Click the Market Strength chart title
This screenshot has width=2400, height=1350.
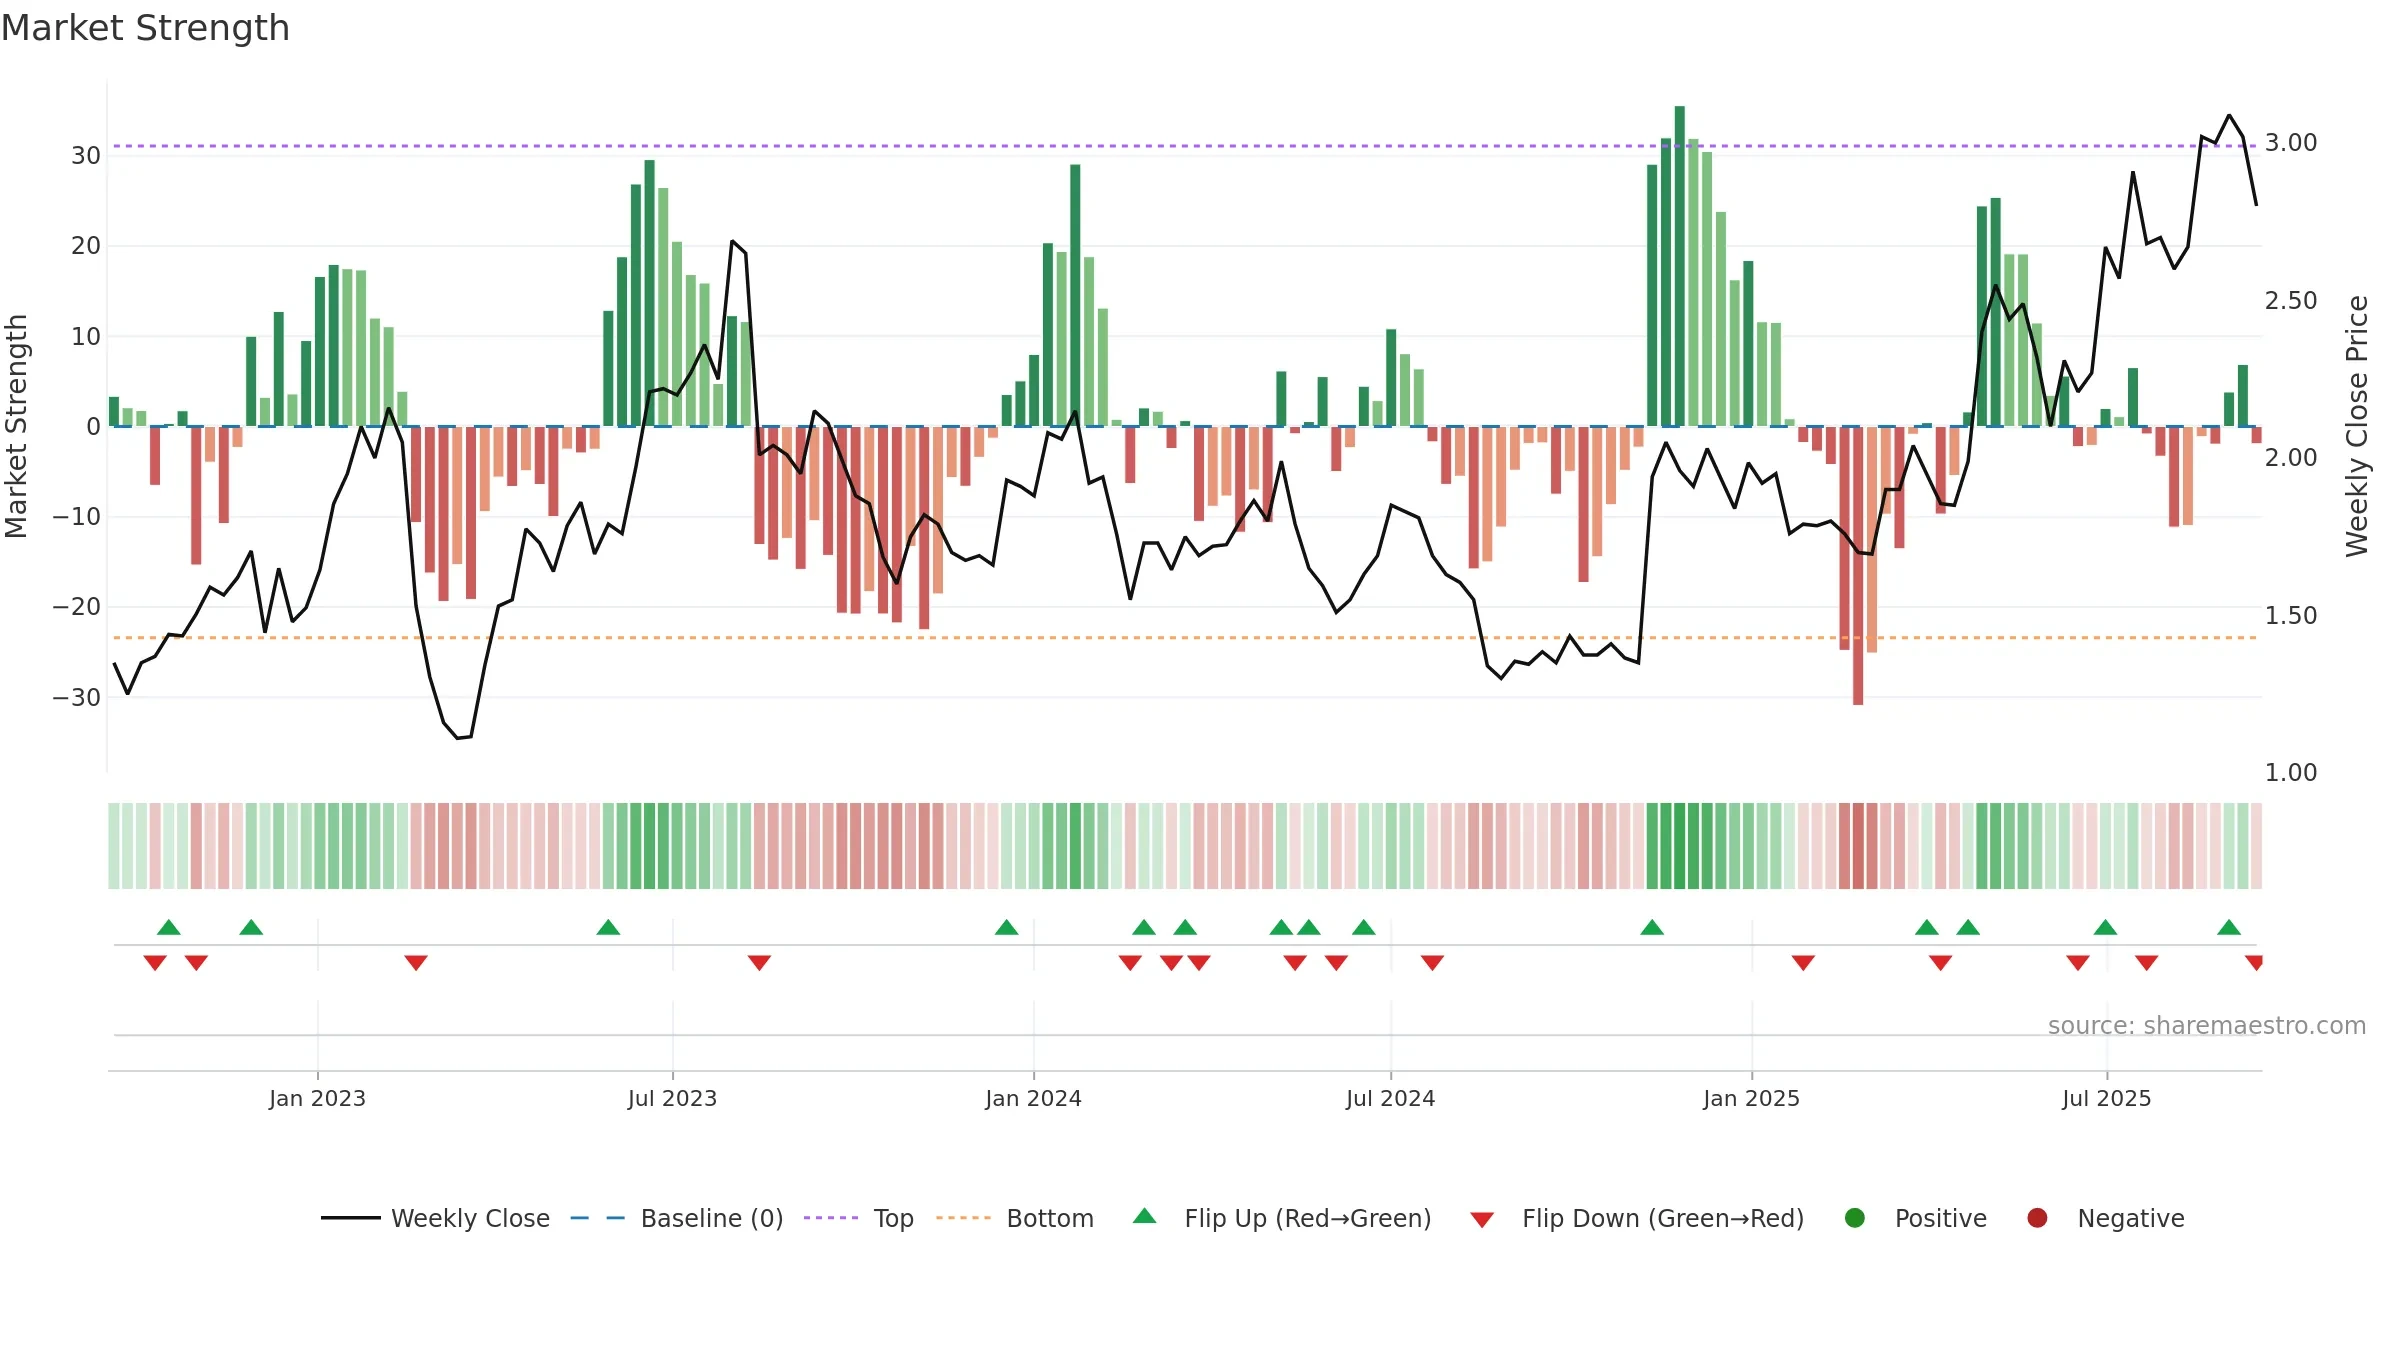click(145, 28)
